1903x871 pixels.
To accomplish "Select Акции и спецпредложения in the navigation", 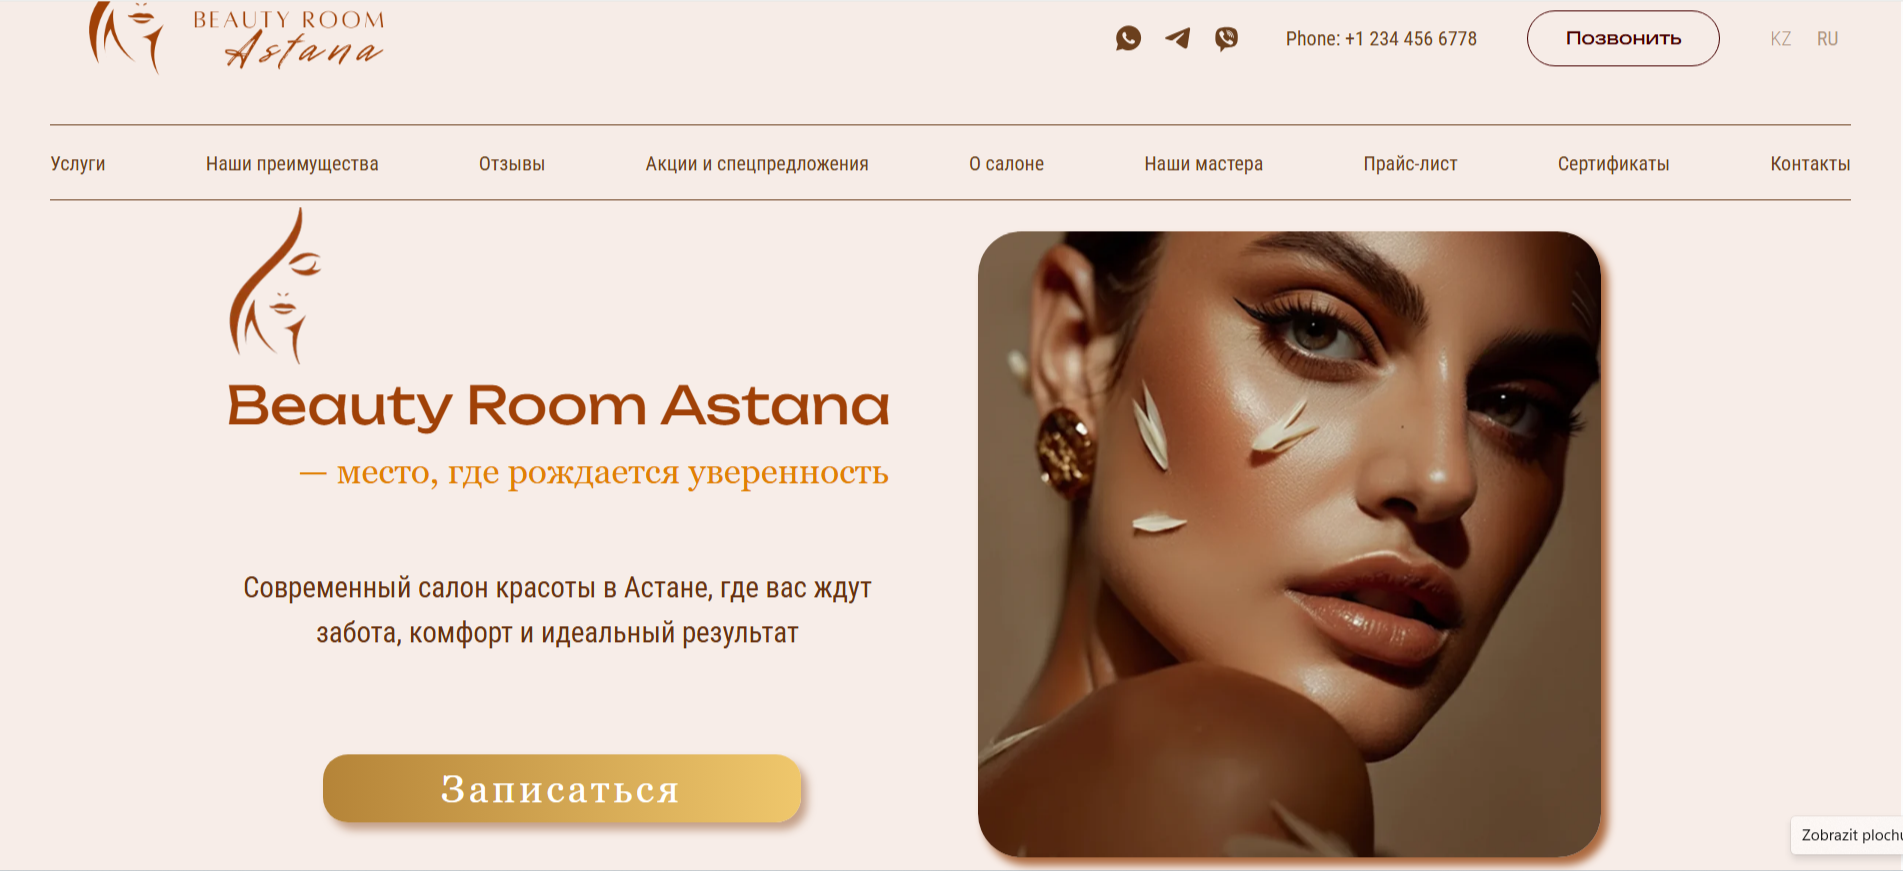I will [x=757, y=164].
